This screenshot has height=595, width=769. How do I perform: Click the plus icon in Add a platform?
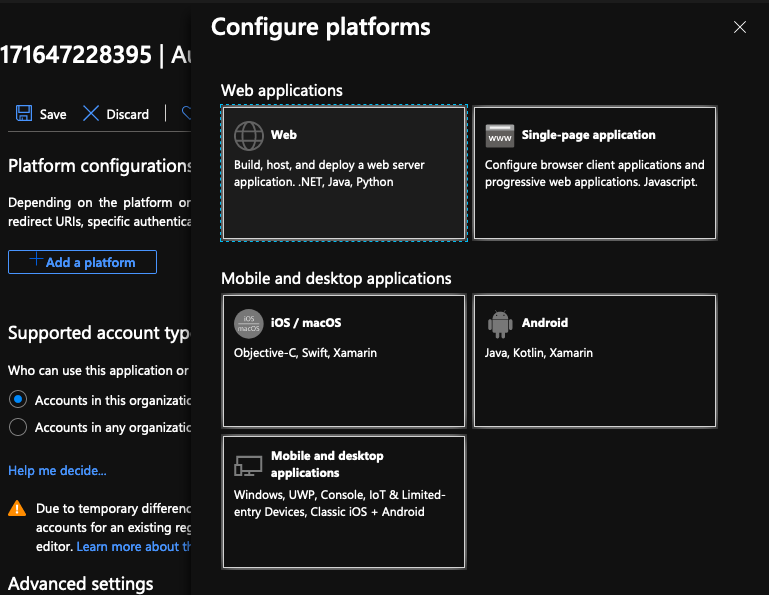[36, 259]
